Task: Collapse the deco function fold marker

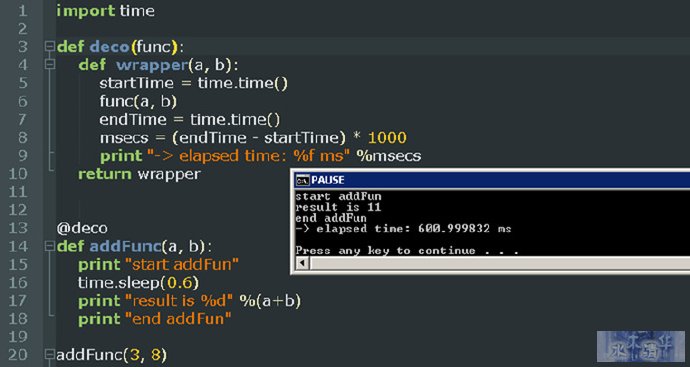Action: [x=50, y=46]
